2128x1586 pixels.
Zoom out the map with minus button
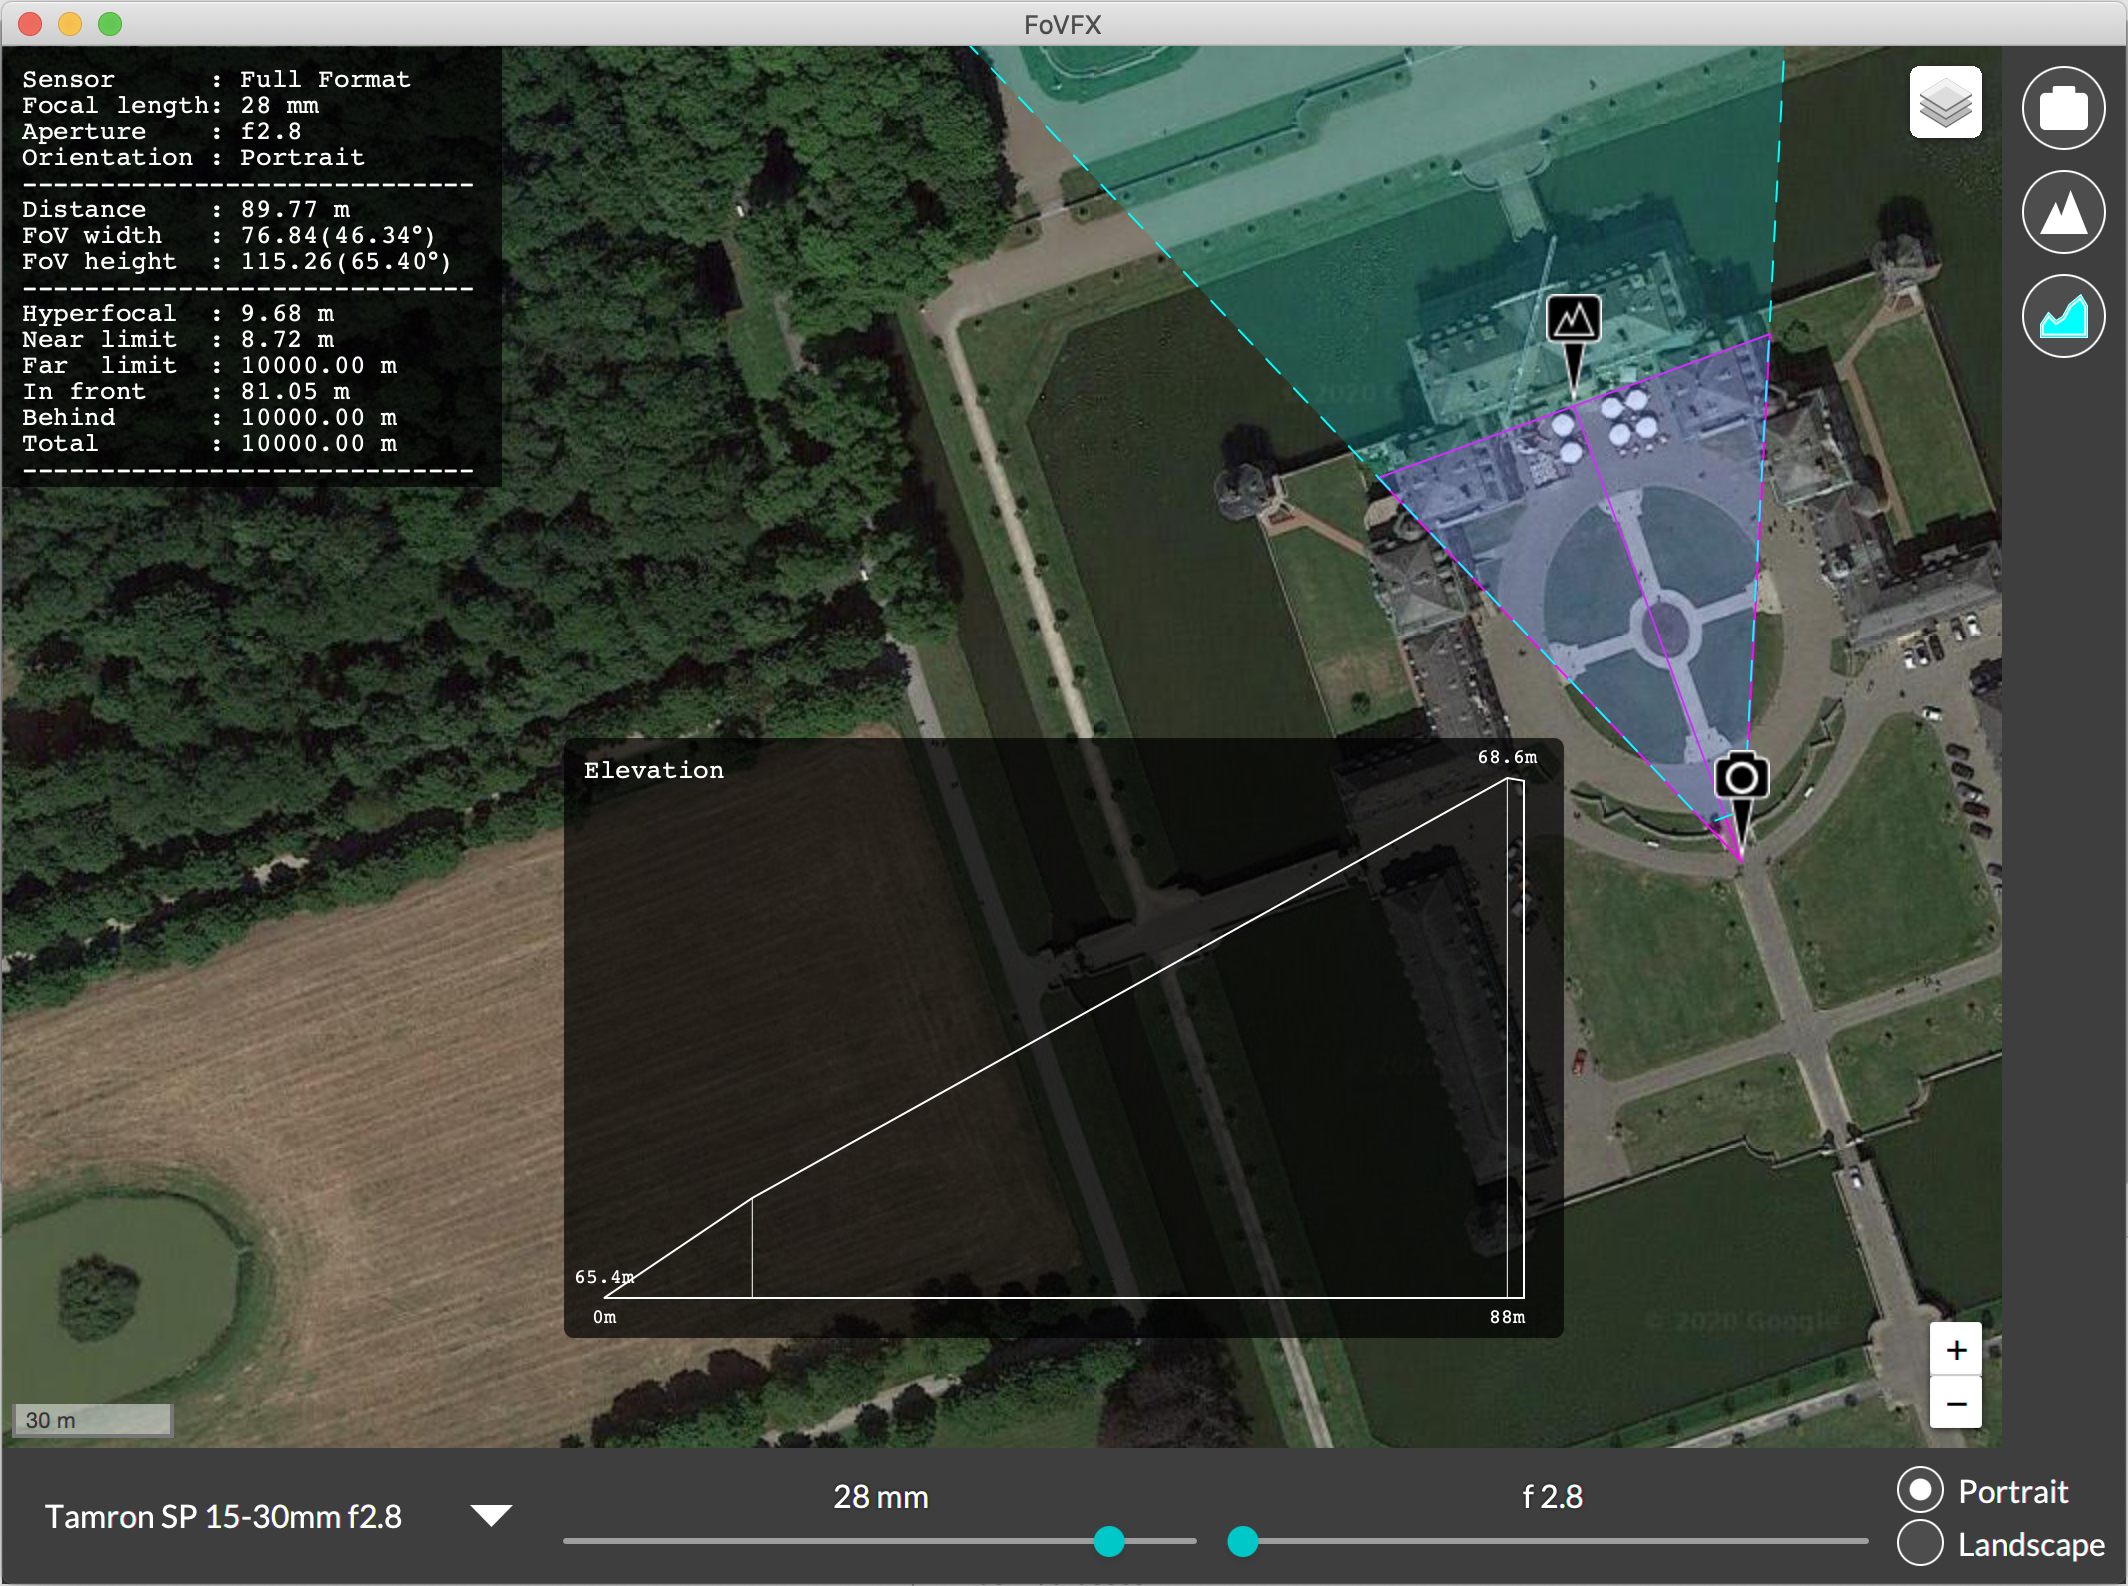tap(1955, 1403)
